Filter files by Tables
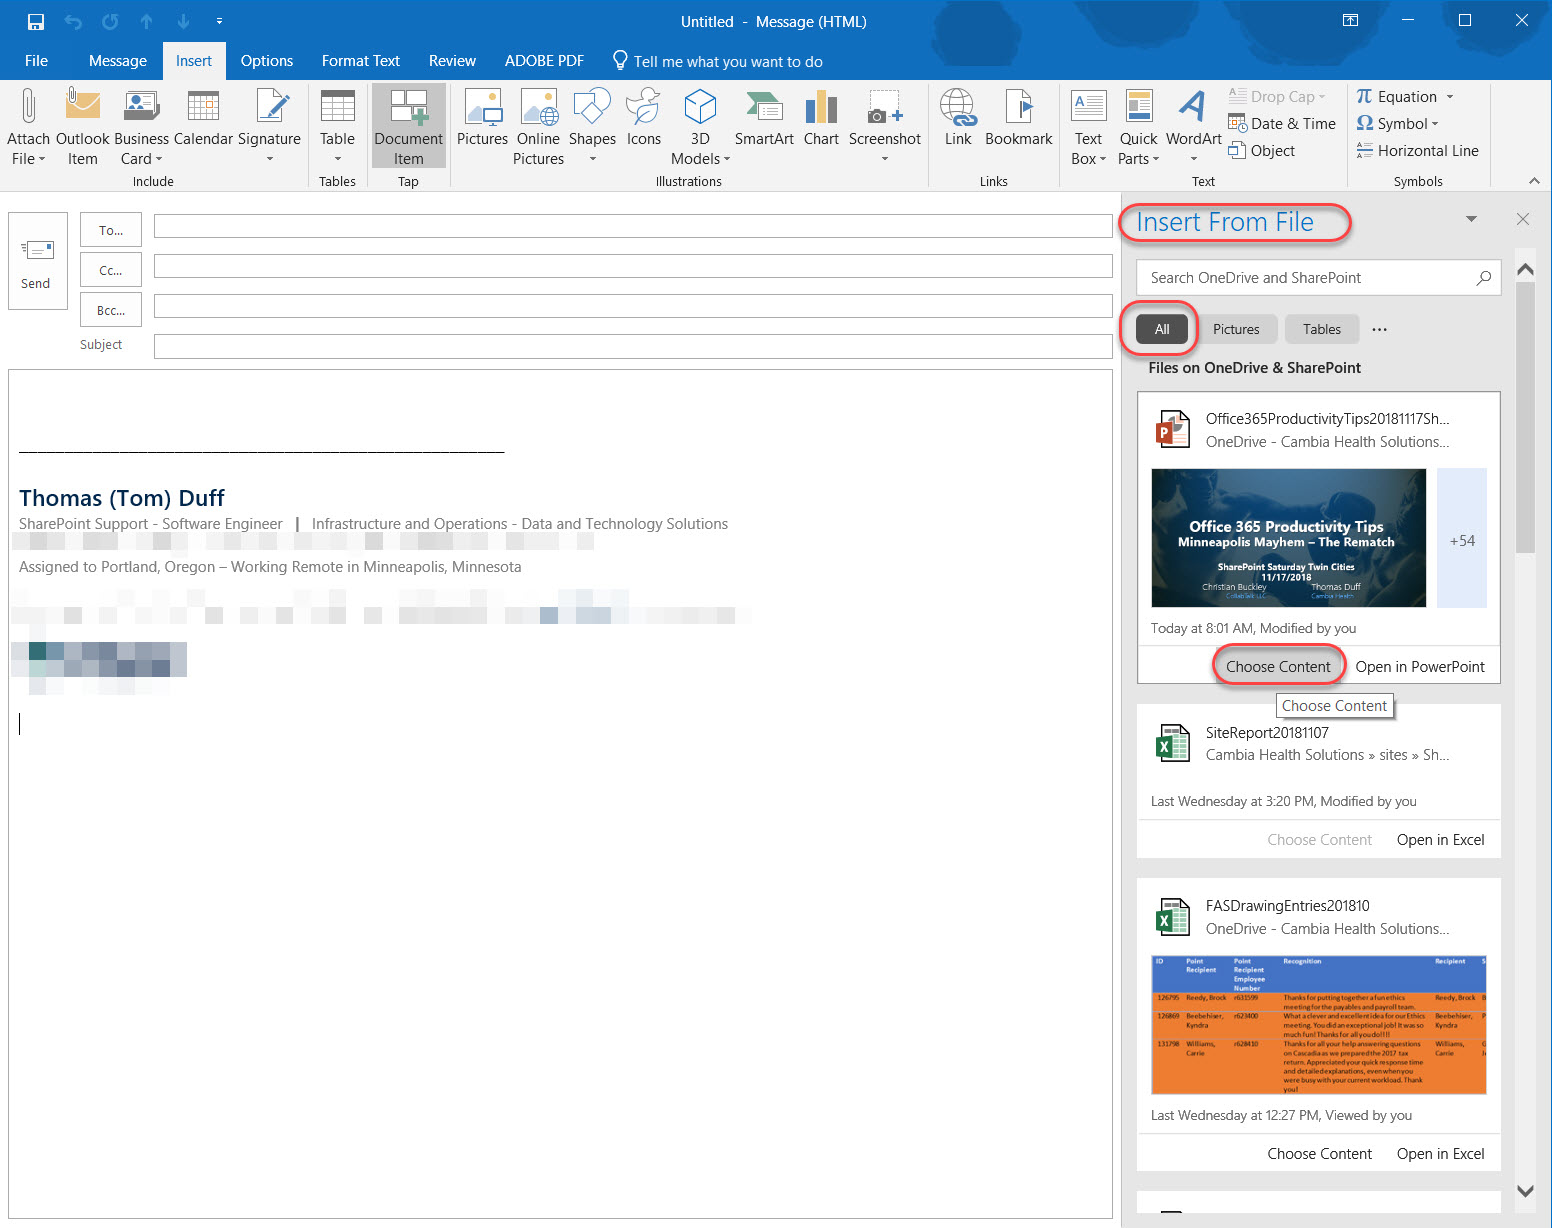Screen dimensions: 1552x1228 pyautogui.click(x=1321, y=329)
